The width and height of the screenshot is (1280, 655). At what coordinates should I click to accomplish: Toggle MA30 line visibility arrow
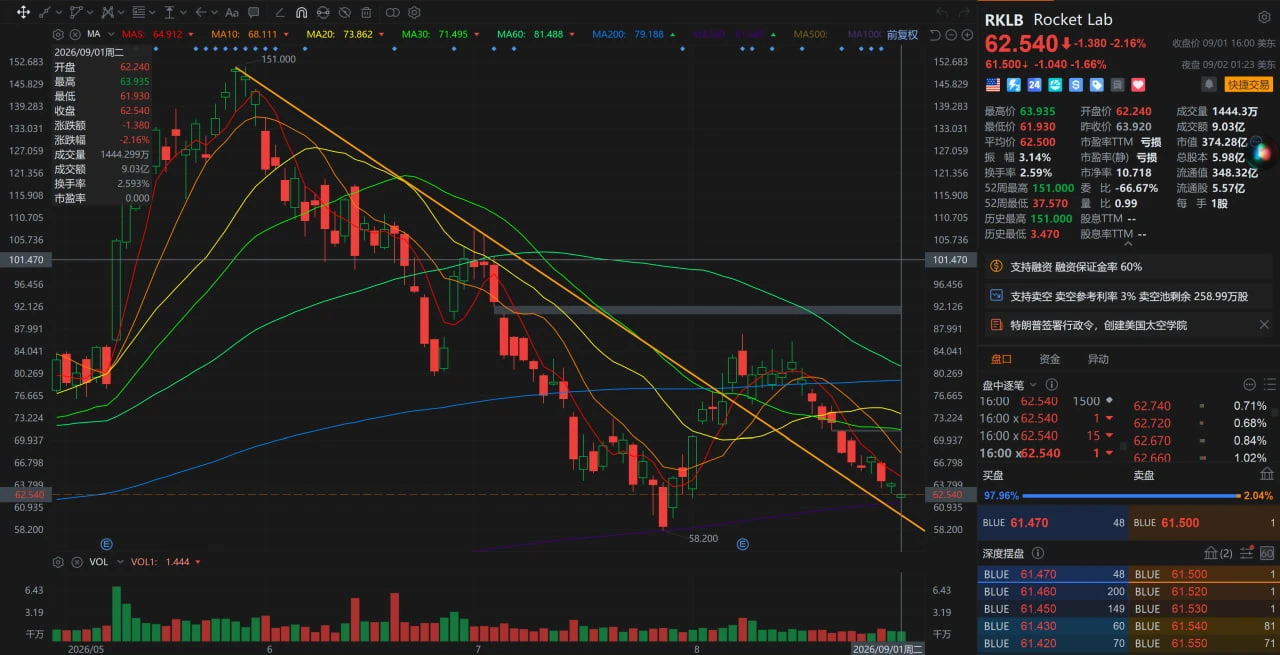[x=476, y=35]
